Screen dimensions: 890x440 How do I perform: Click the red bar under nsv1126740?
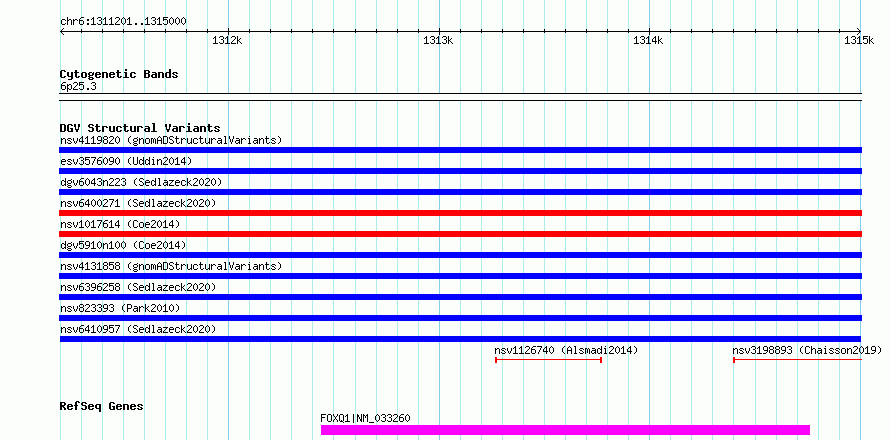point(548,360)
